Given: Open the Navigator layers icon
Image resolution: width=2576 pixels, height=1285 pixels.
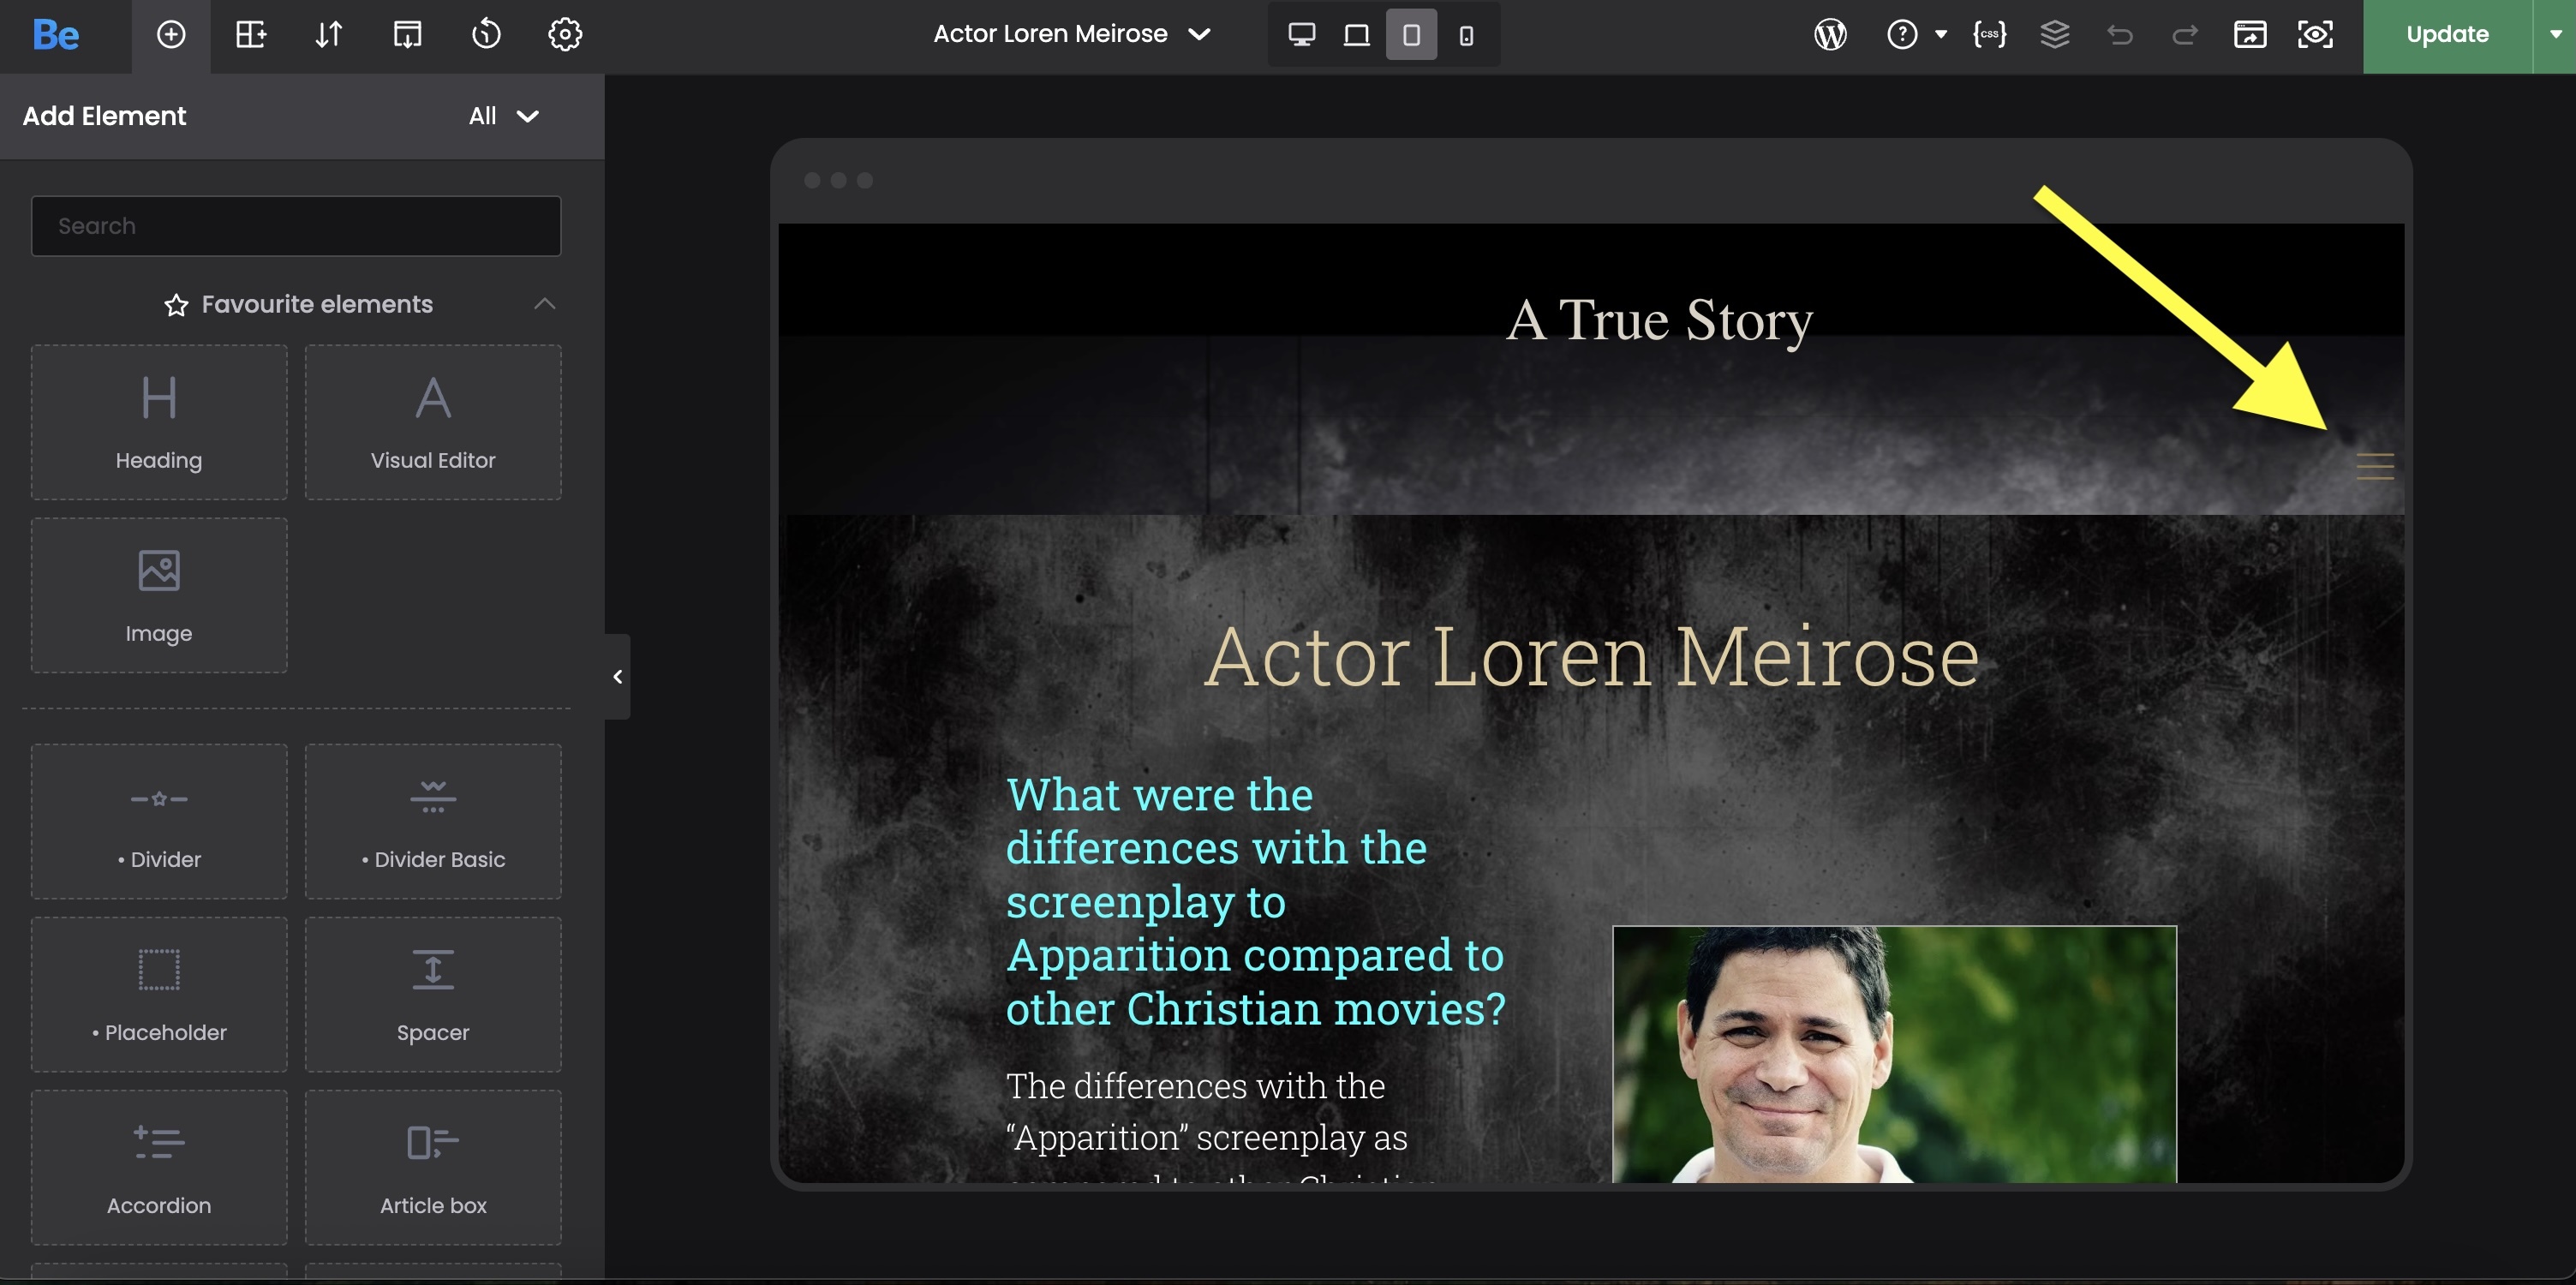Looking at the screenshot, I should point(2054,35).
